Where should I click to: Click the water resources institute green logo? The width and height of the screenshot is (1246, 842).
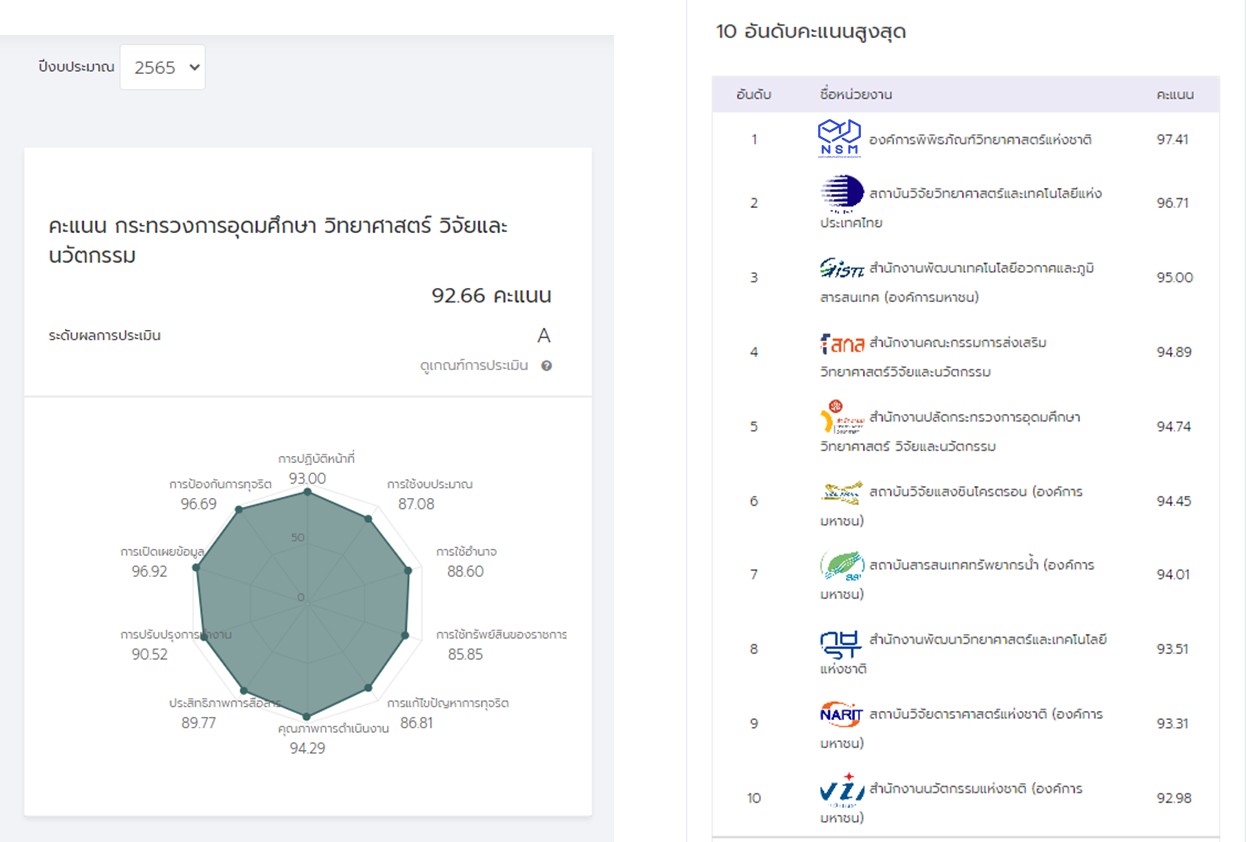[x=841, y=566]
